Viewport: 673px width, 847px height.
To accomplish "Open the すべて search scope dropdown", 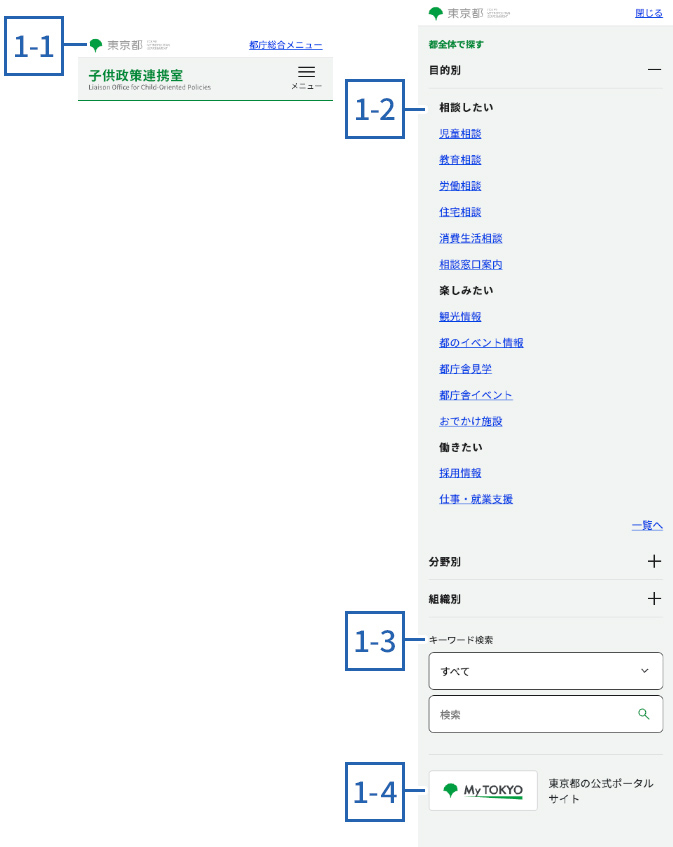I will (x=546, y=671).
